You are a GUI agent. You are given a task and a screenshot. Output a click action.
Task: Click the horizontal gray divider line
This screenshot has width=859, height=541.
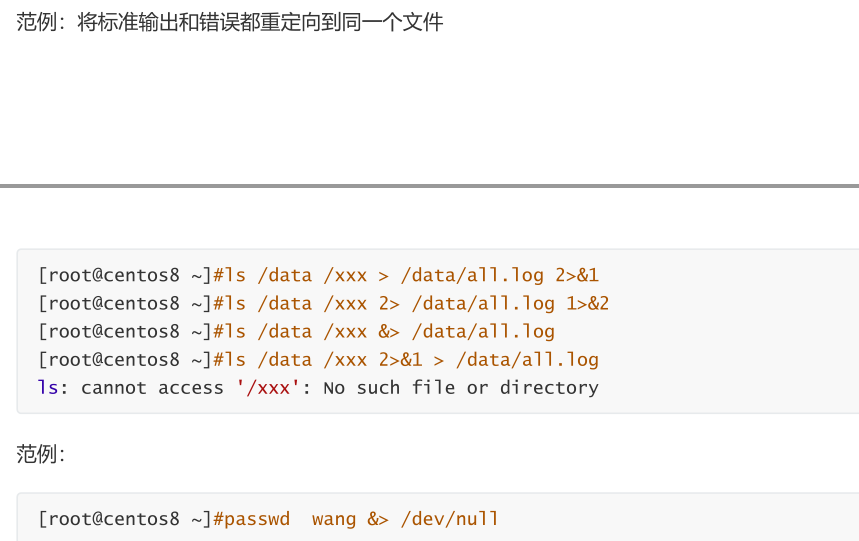[x=430, y=186]
